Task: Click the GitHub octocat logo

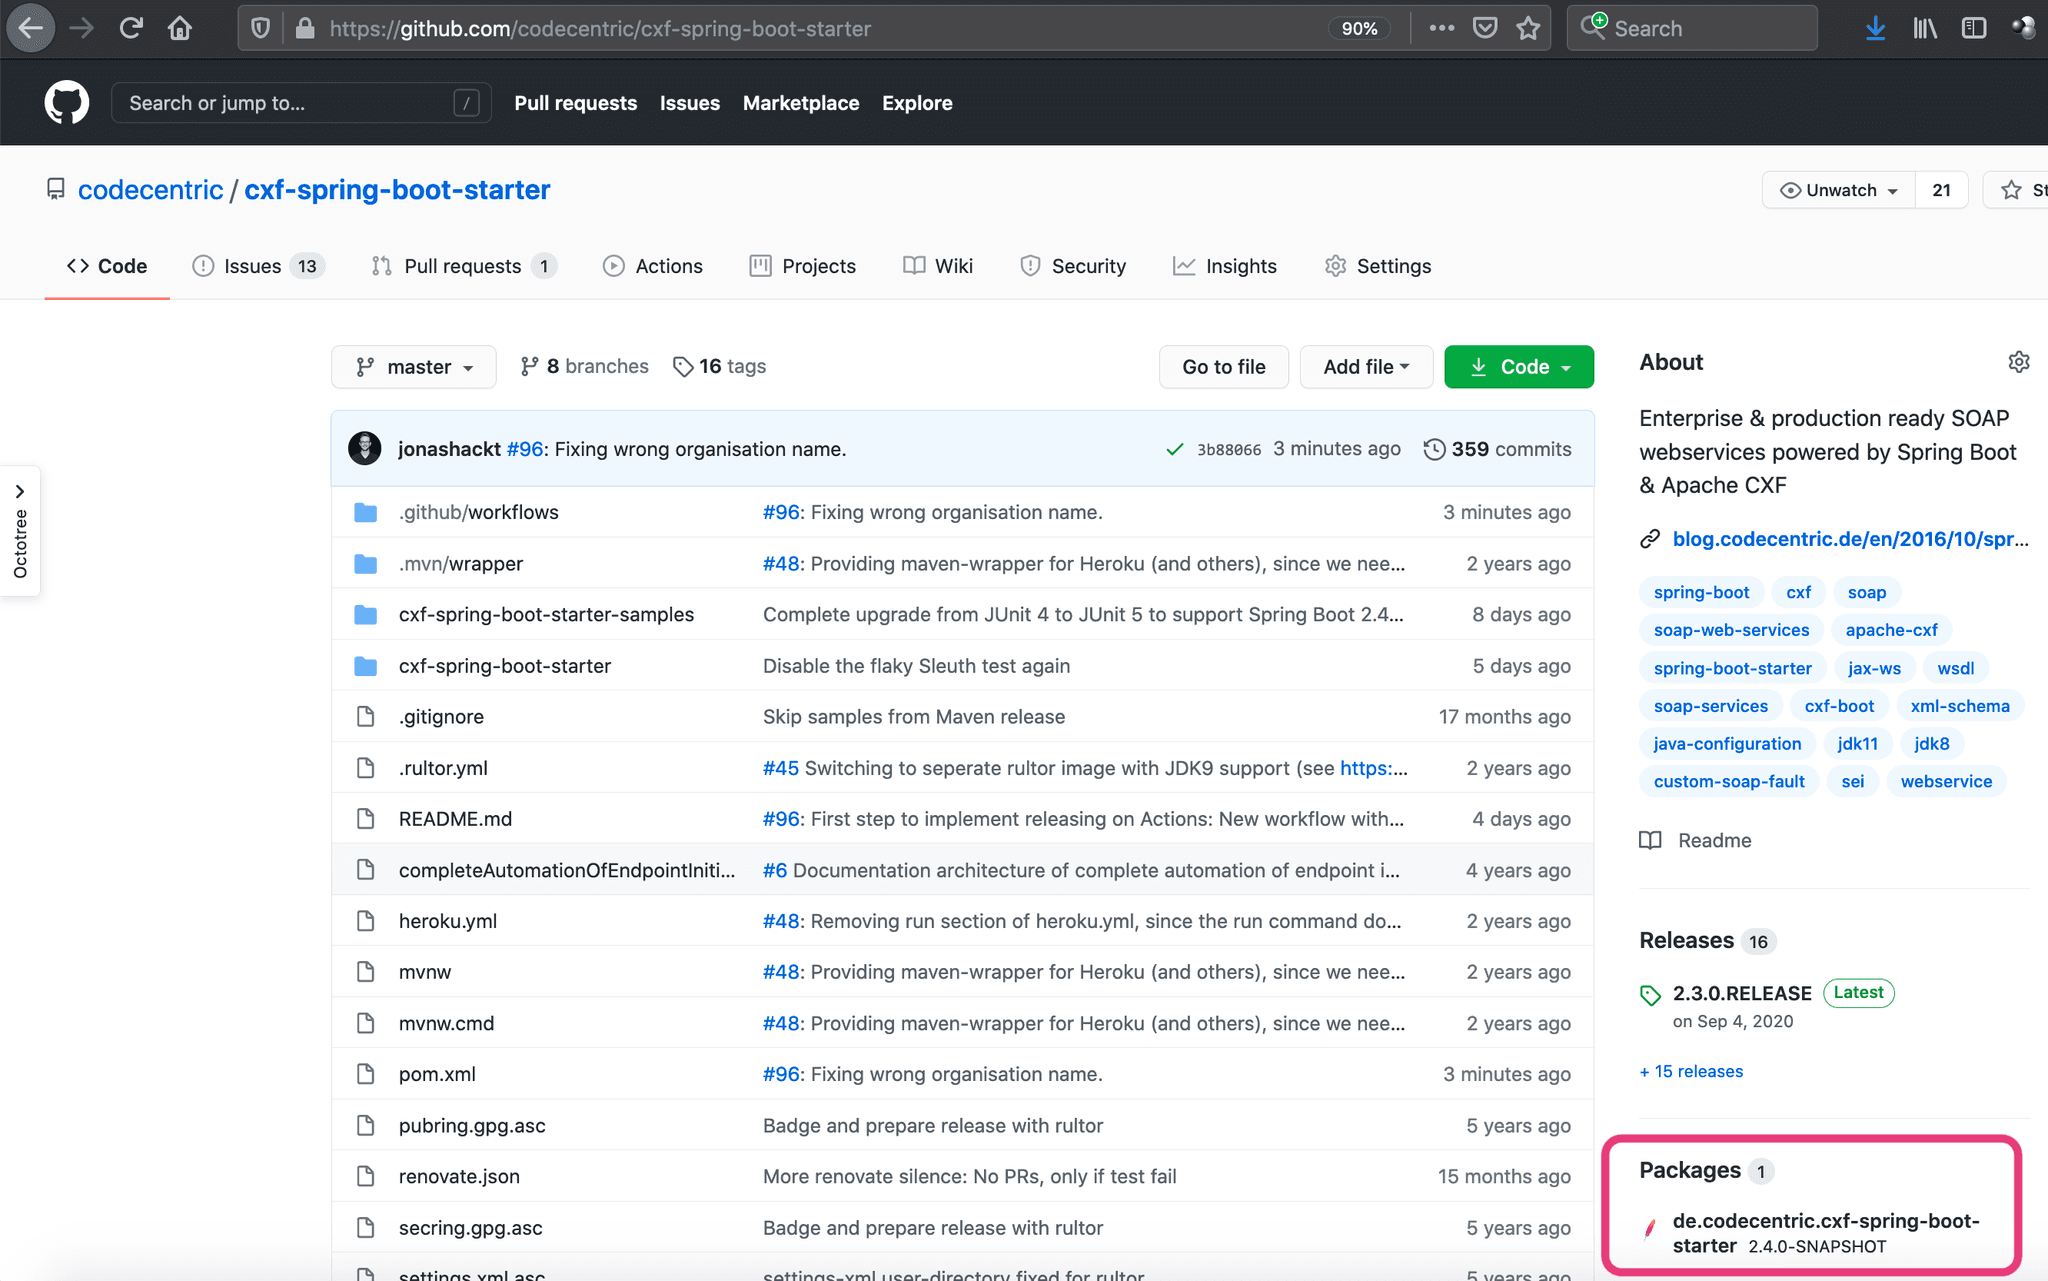Action: (66, 103)
